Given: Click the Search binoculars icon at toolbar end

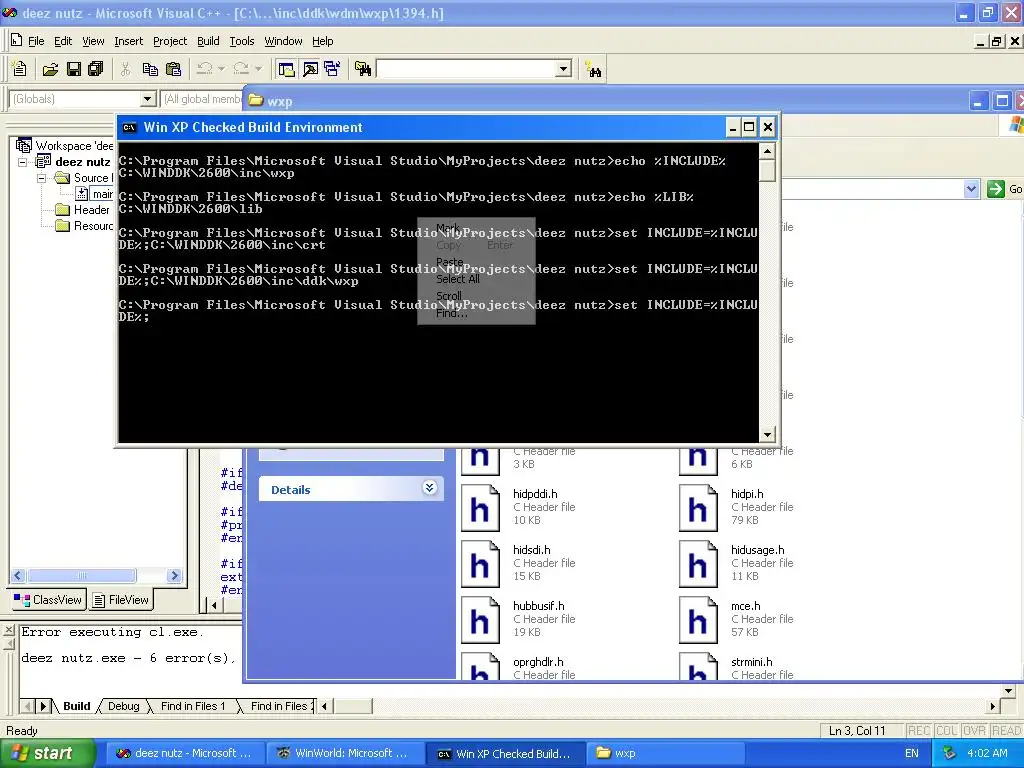Looking at the screenshot, I should (594, 69).
